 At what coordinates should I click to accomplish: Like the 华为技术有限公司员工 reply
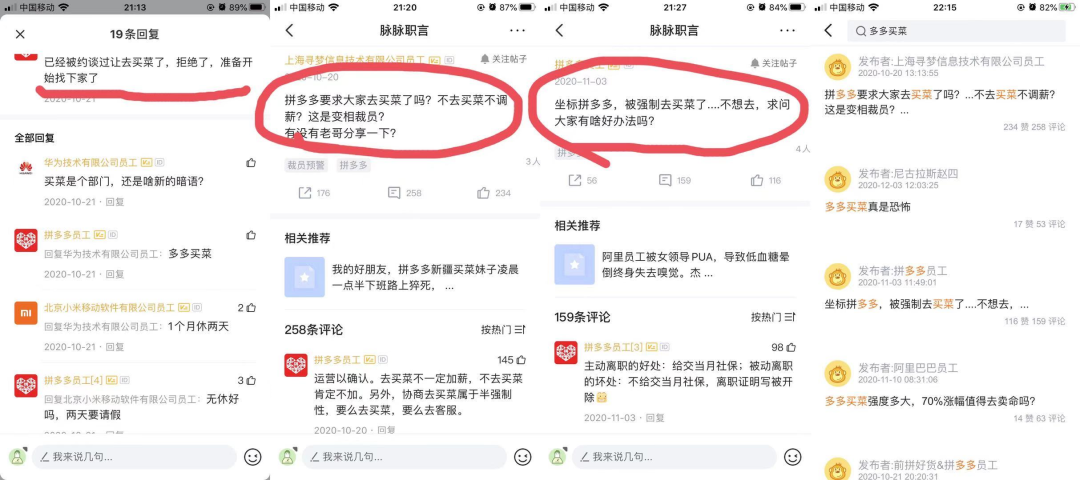coord(251,163)
